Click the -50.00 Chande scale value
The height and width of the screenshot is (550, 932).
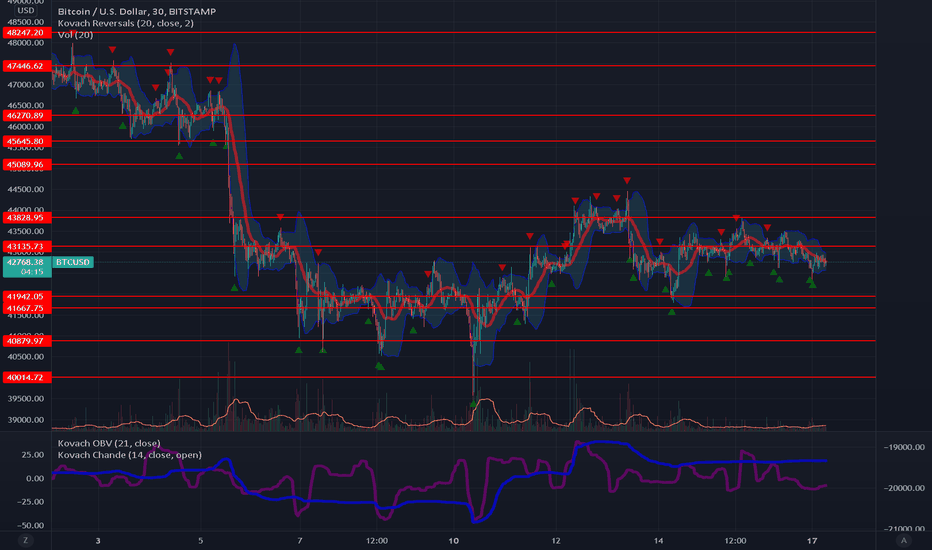pos(30,526)
